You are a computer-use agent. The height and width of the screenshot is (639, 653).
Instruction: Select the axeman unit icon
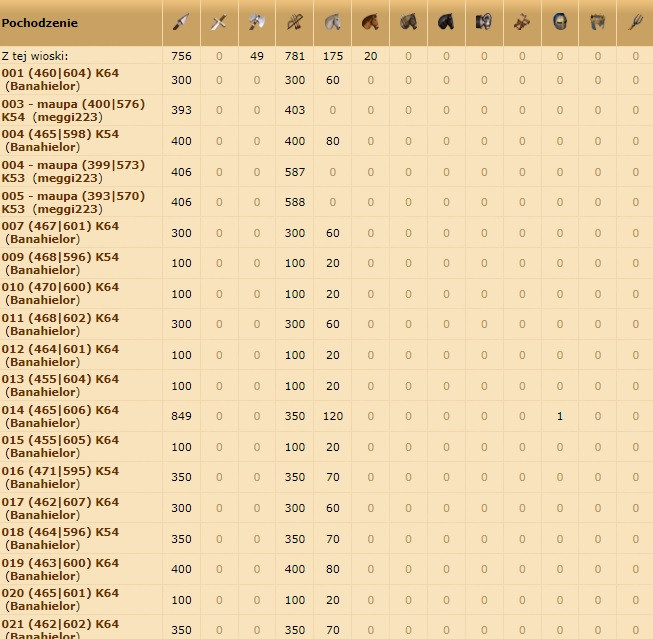(x=257, y=22)
